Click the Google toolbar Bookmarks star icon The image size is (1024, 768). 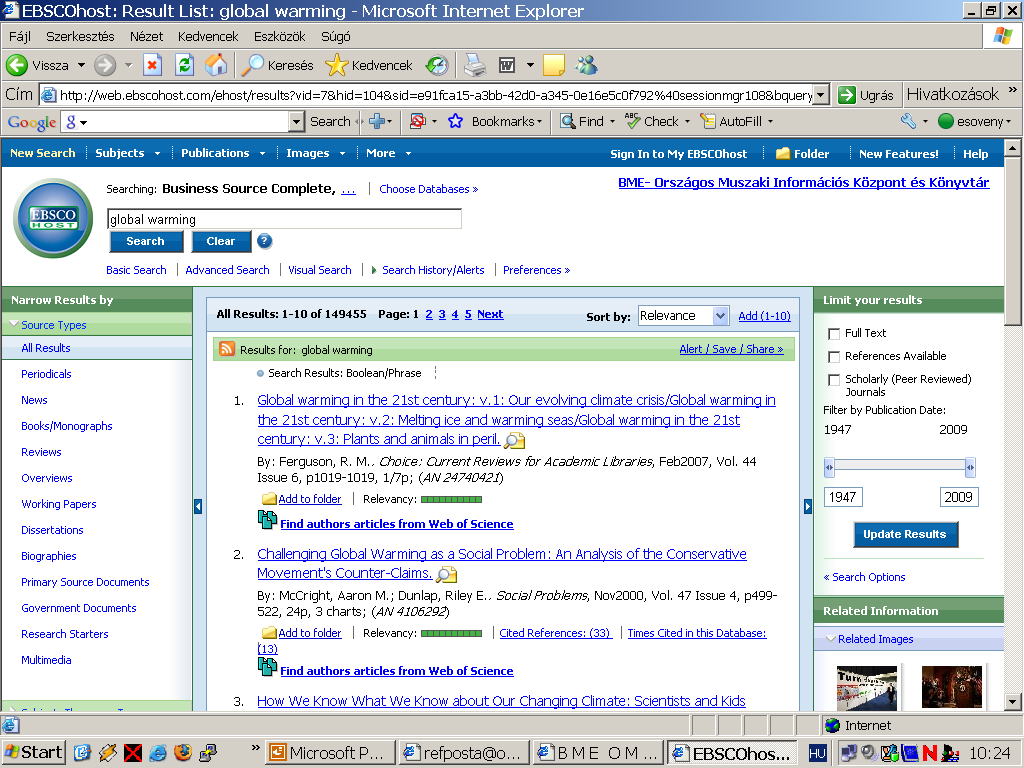click(455, 121)
